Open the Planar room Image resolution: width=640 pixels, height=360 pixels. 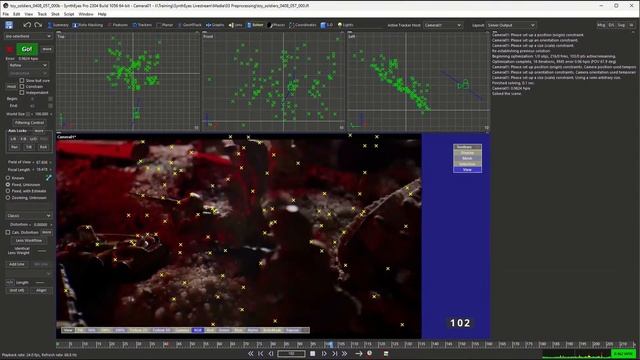[x=165, y=25]
